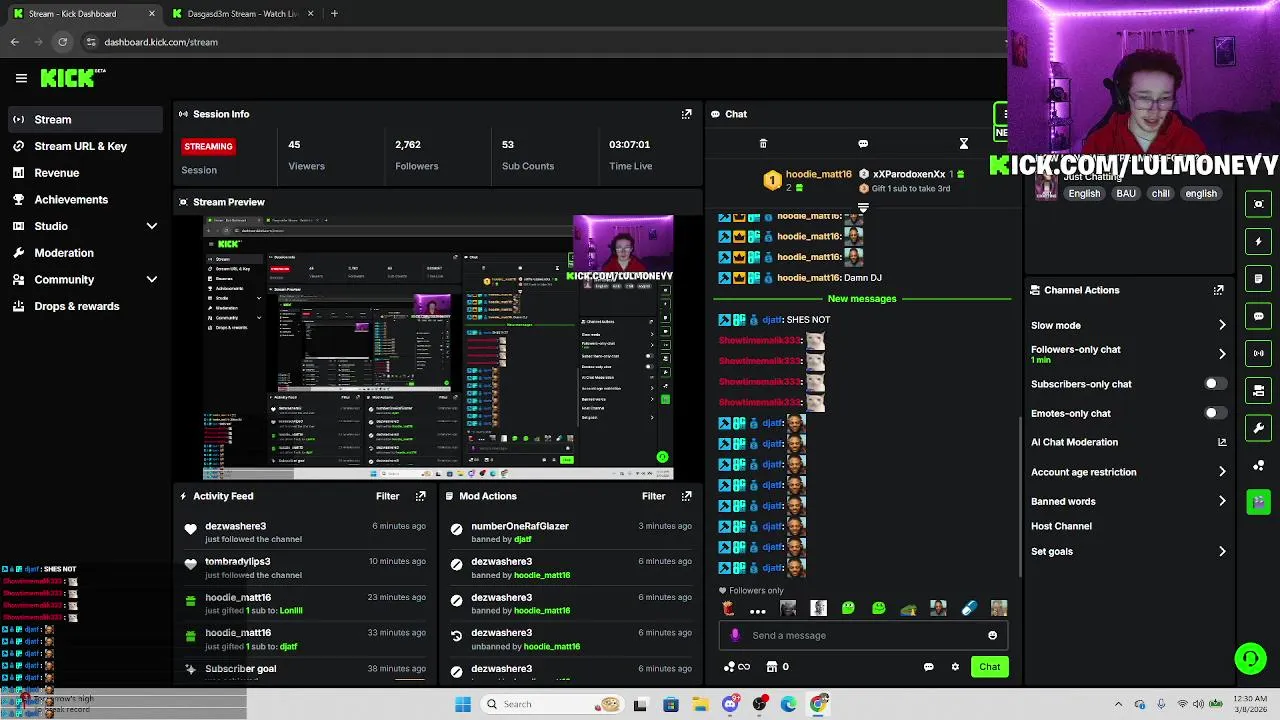Click the chill stream tag
This screenshot has height=720, width=1280.
tap(1160, 194)
